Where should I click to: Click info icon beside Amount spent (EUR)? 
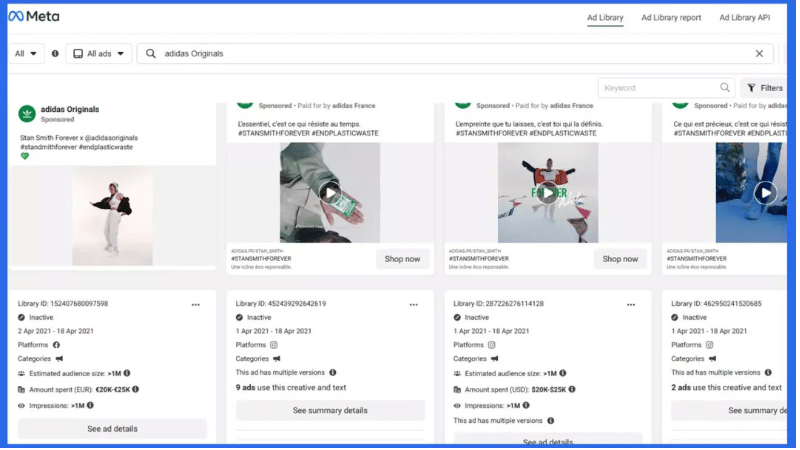(x=135, y=389)
